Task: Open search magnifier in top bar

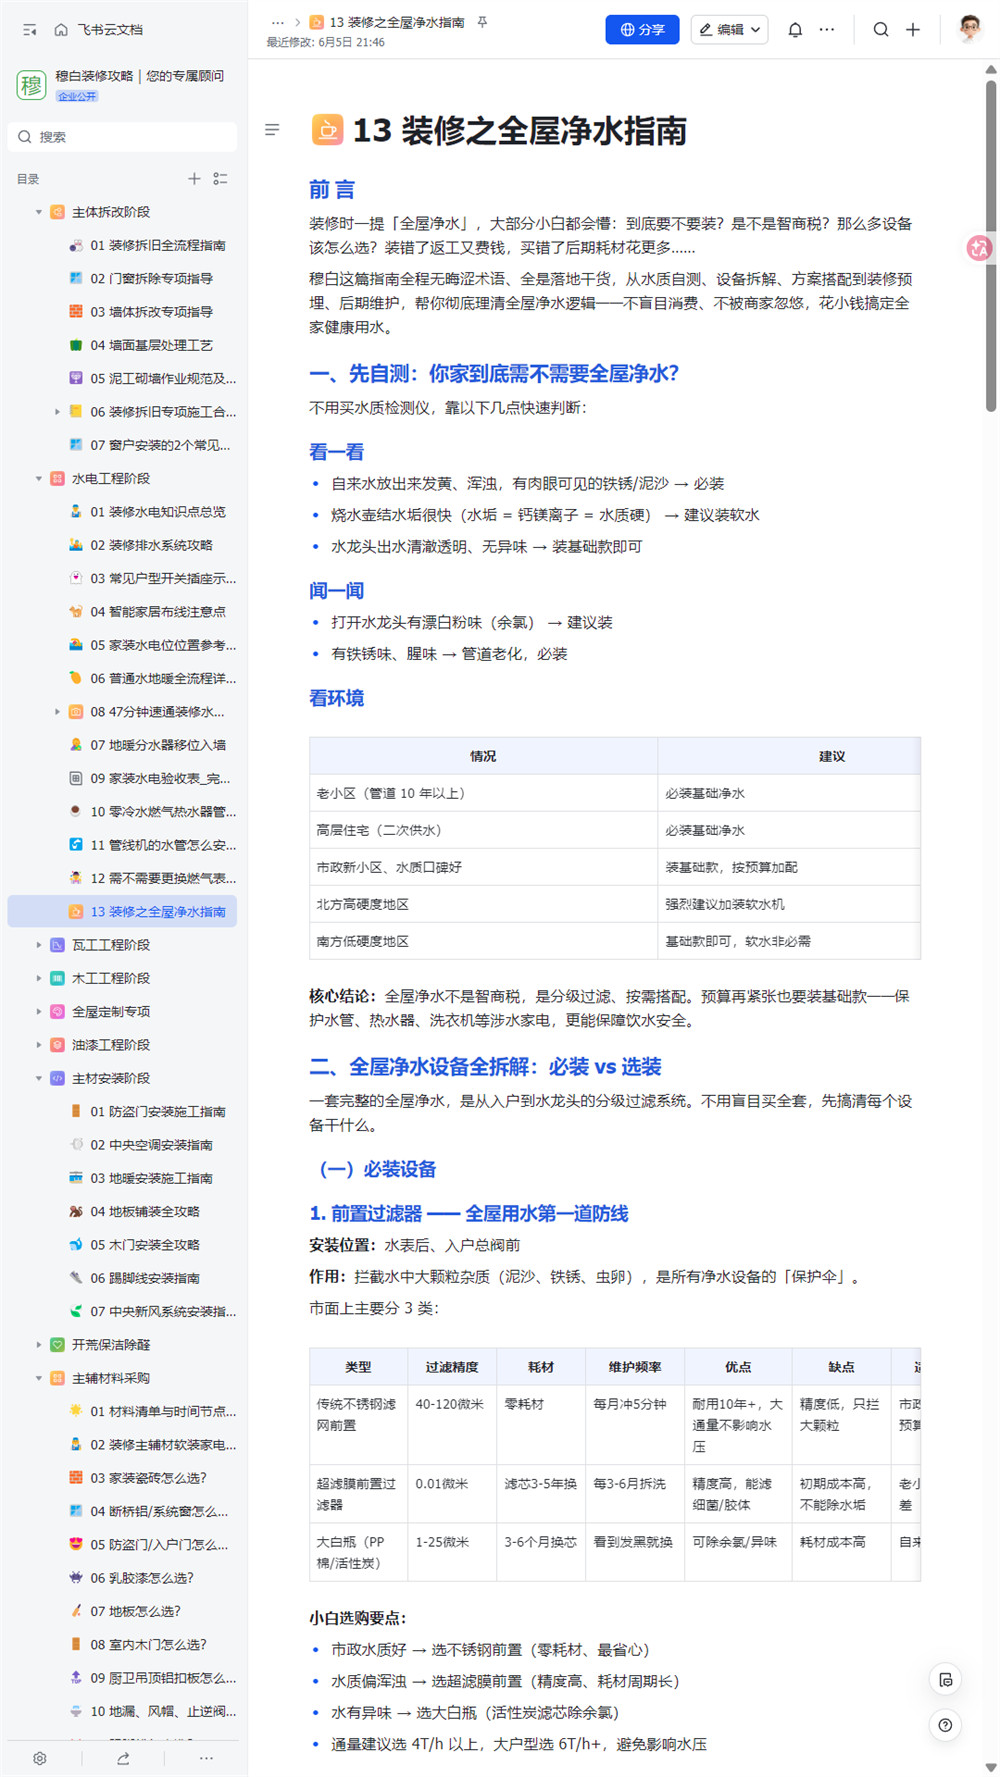Action: click(881, 30)
